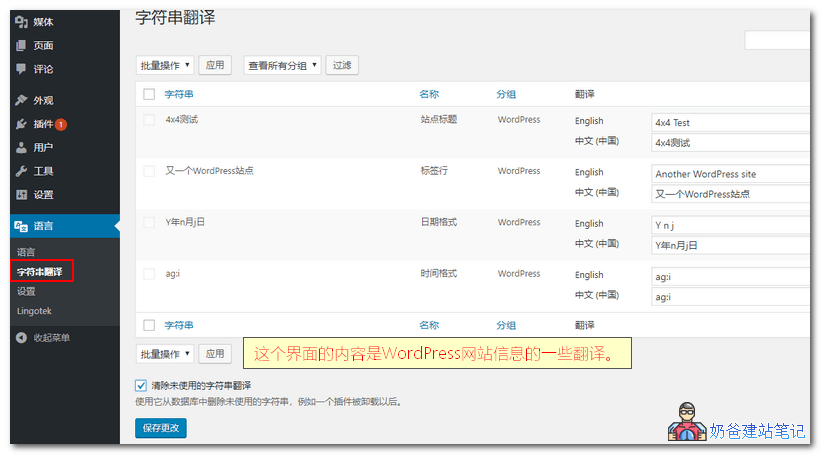This screenshot has width=821, height=455.
Task: Click the collapse menu (收起菜单) arrow icon
Action: point(21,338)
